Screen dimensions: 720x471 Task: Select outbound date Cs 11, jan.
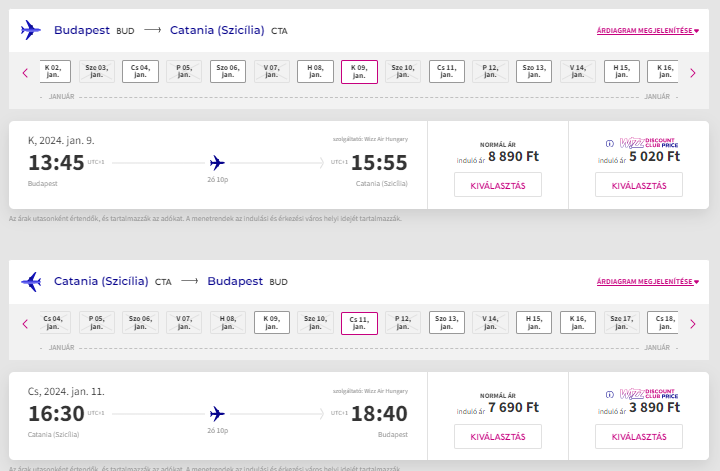point(447,72)
